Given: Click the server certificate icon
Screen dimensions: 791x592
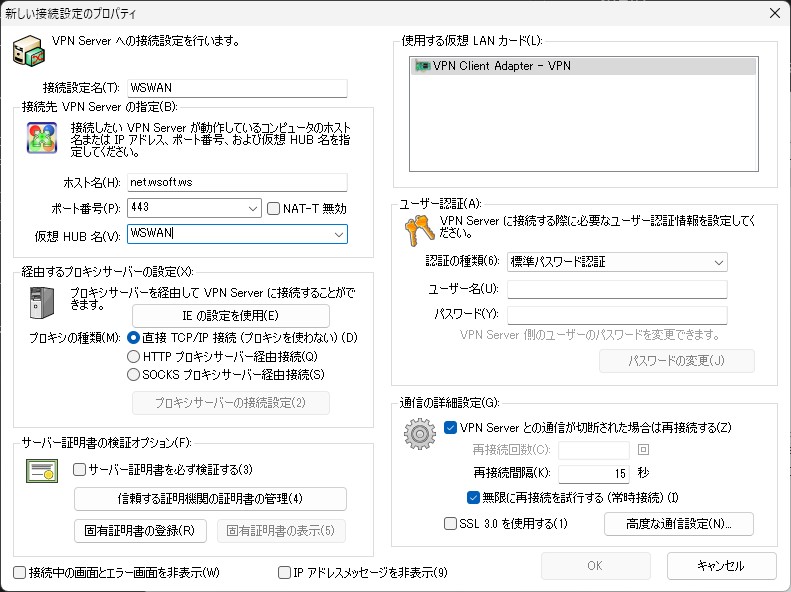Looking at the screenshot, I should (42, 471).
